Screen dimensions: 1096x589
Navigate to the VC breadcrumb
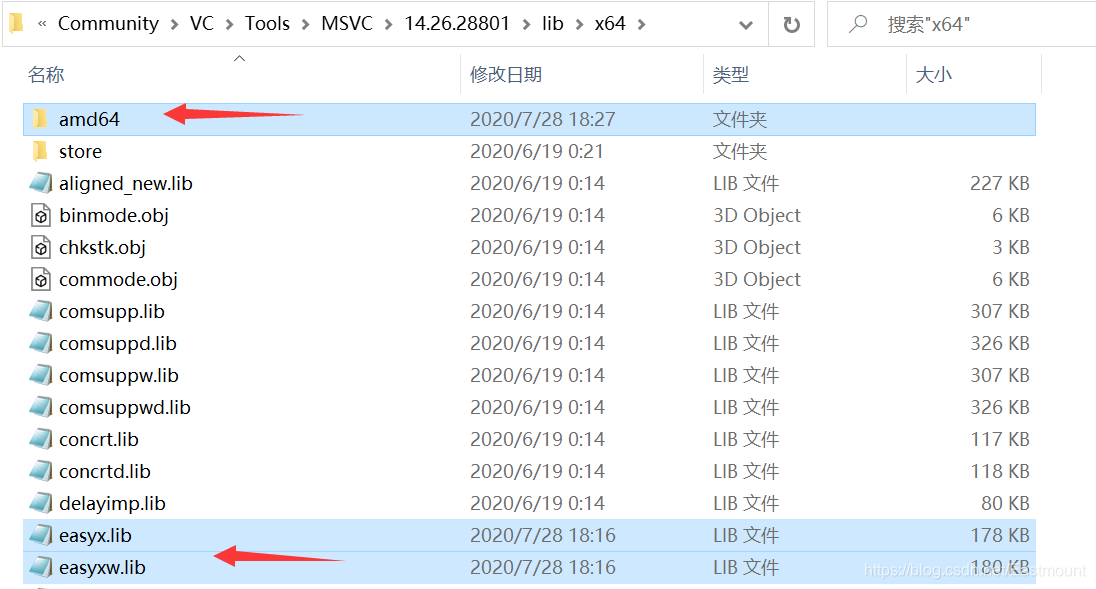[x=202, y=24]
